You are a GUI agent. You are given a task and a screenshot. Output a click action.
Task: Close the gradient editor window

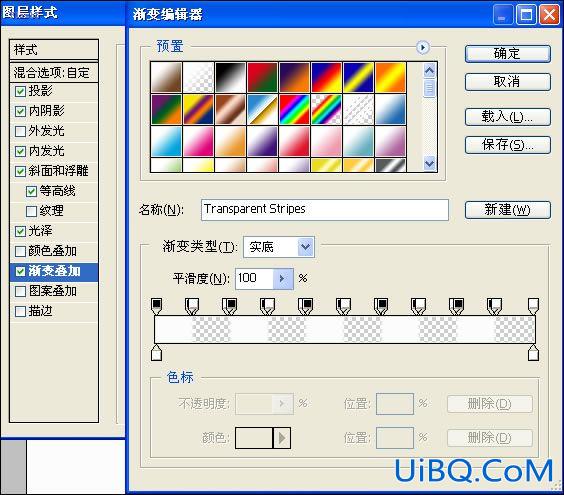click(549, 14)
